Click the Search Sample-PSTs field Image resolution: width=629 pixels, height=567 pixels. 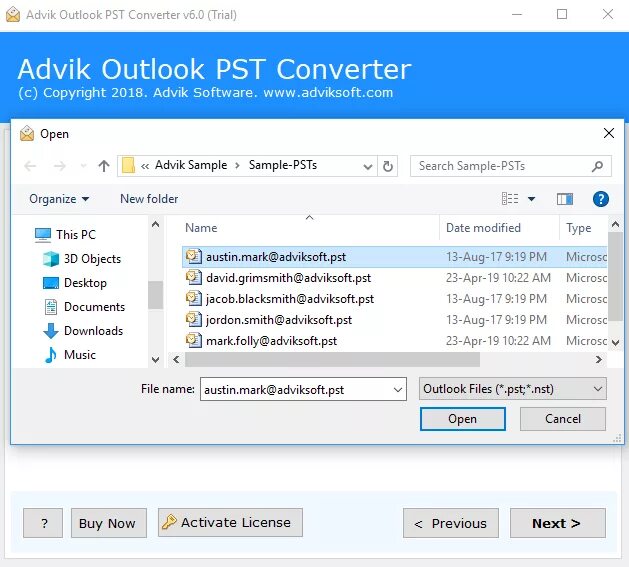coord(510,166)
